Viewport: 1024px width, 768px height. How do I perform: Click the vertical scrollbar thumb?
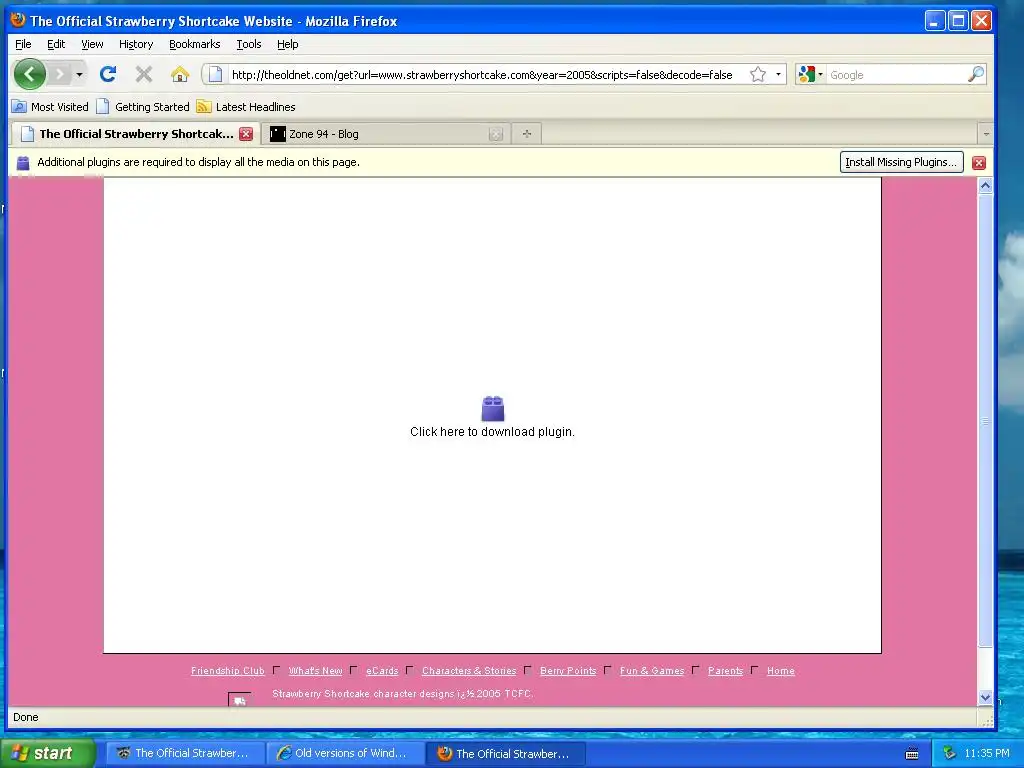point(985,421)
